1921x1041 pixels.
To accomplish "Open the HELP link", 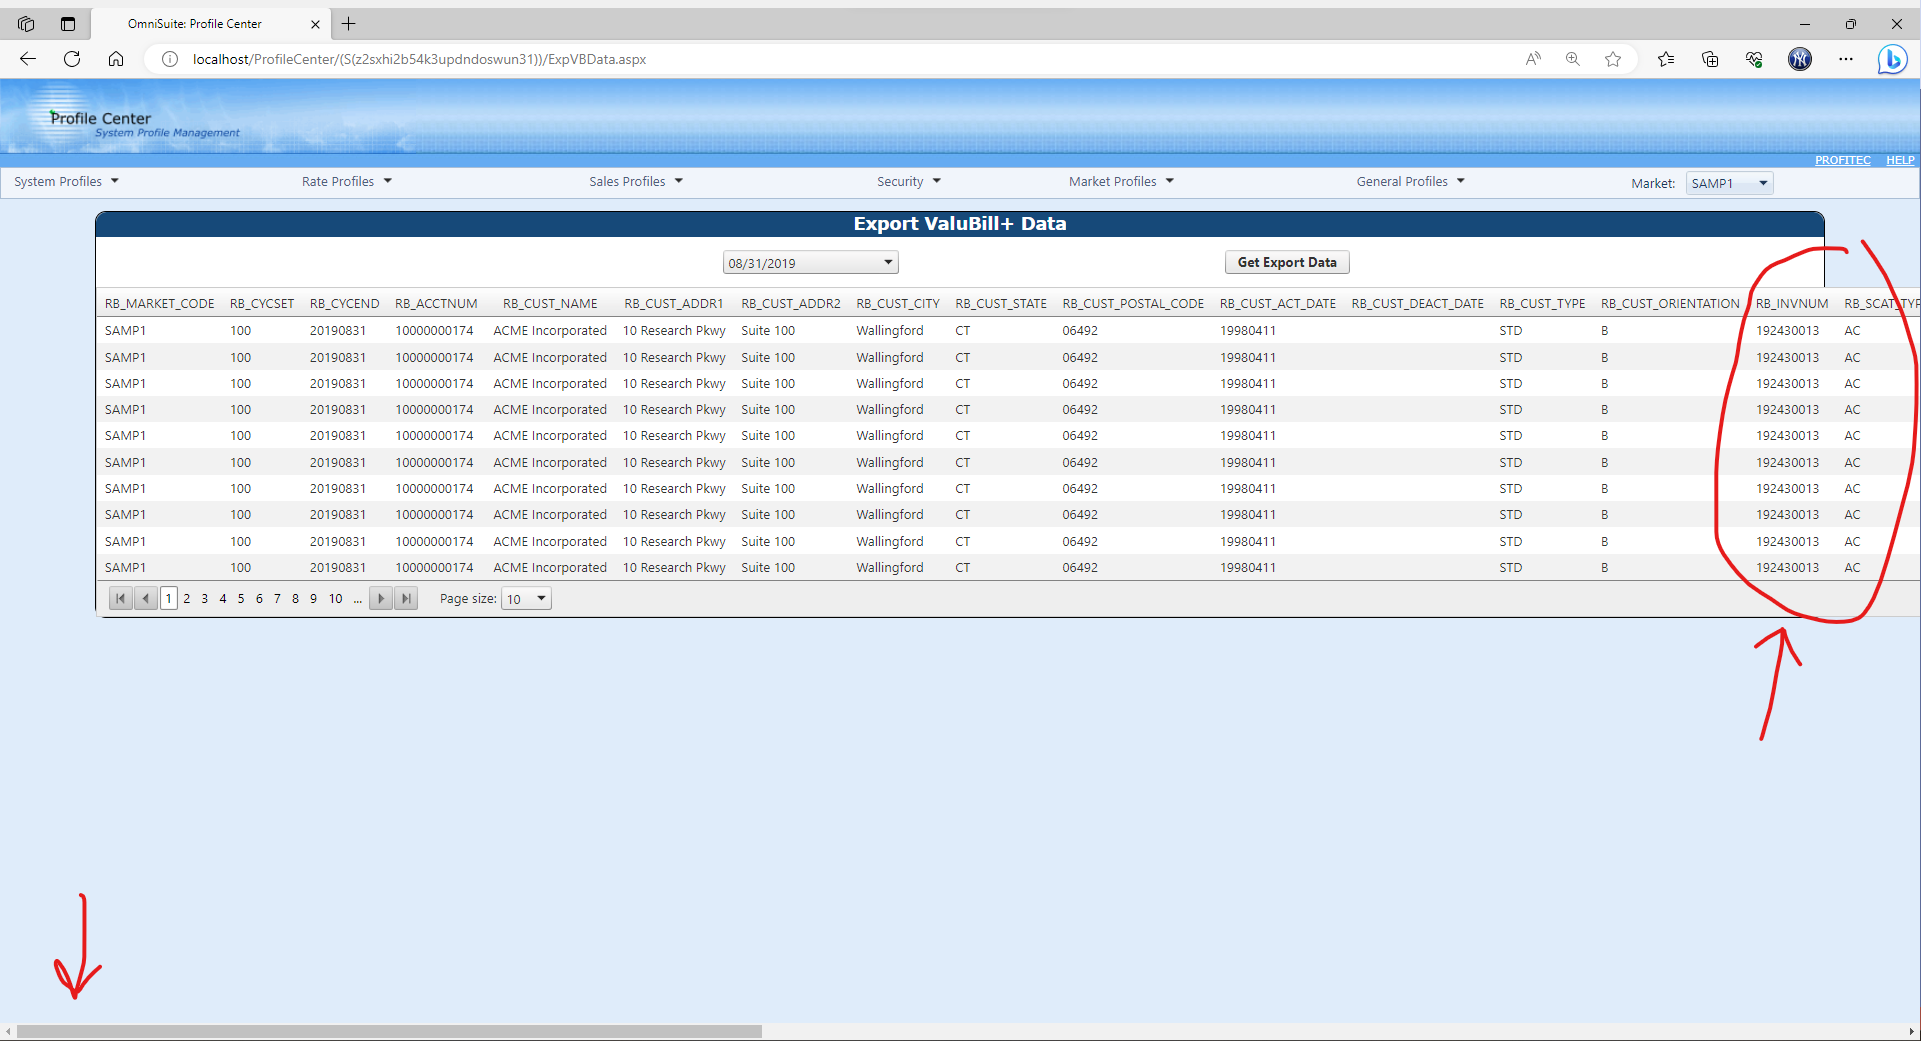I will coord(1899,160).
